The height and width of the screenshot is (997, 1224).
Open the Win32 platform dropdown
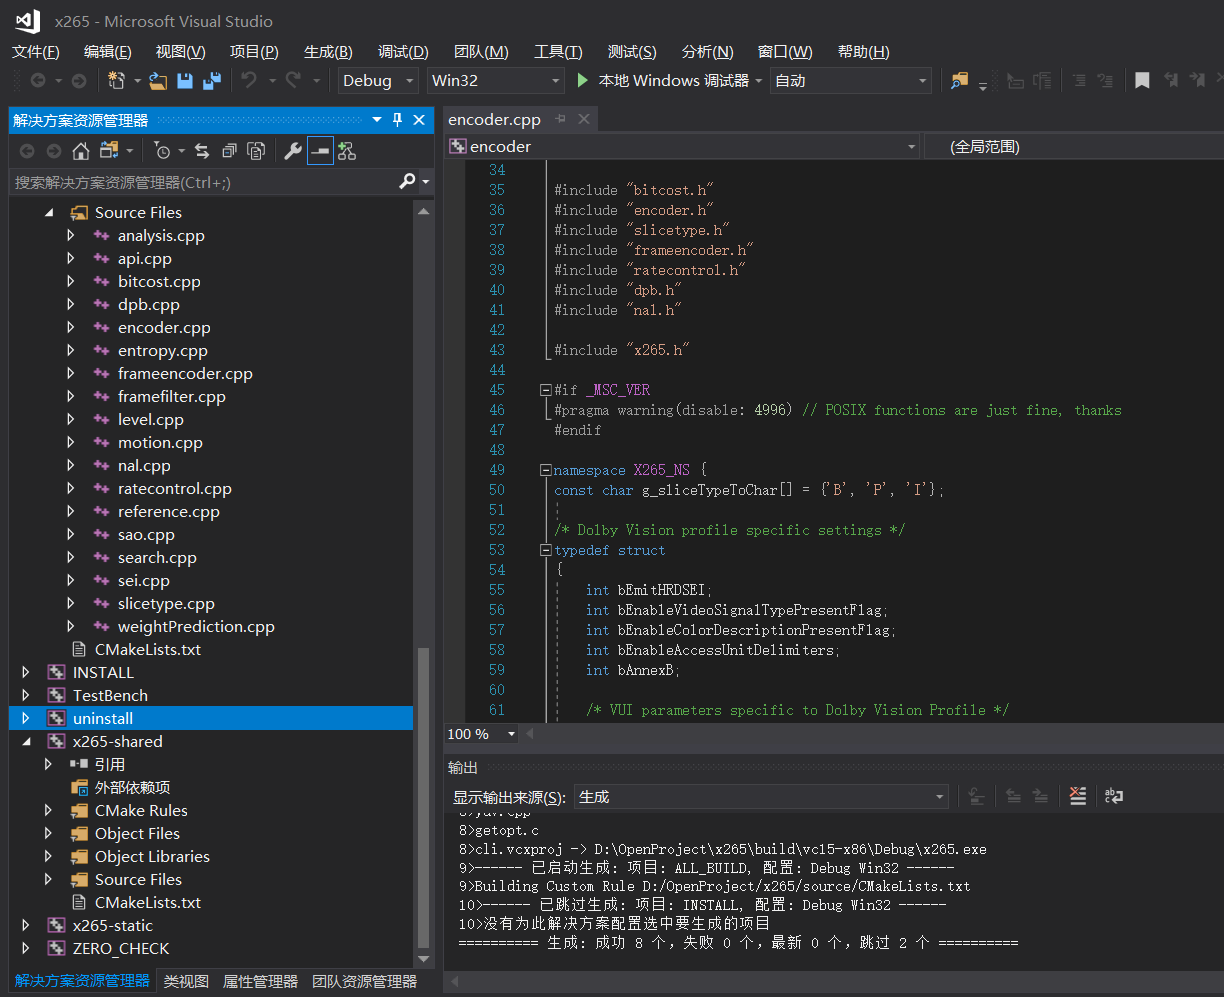click(x=497, y=81)
